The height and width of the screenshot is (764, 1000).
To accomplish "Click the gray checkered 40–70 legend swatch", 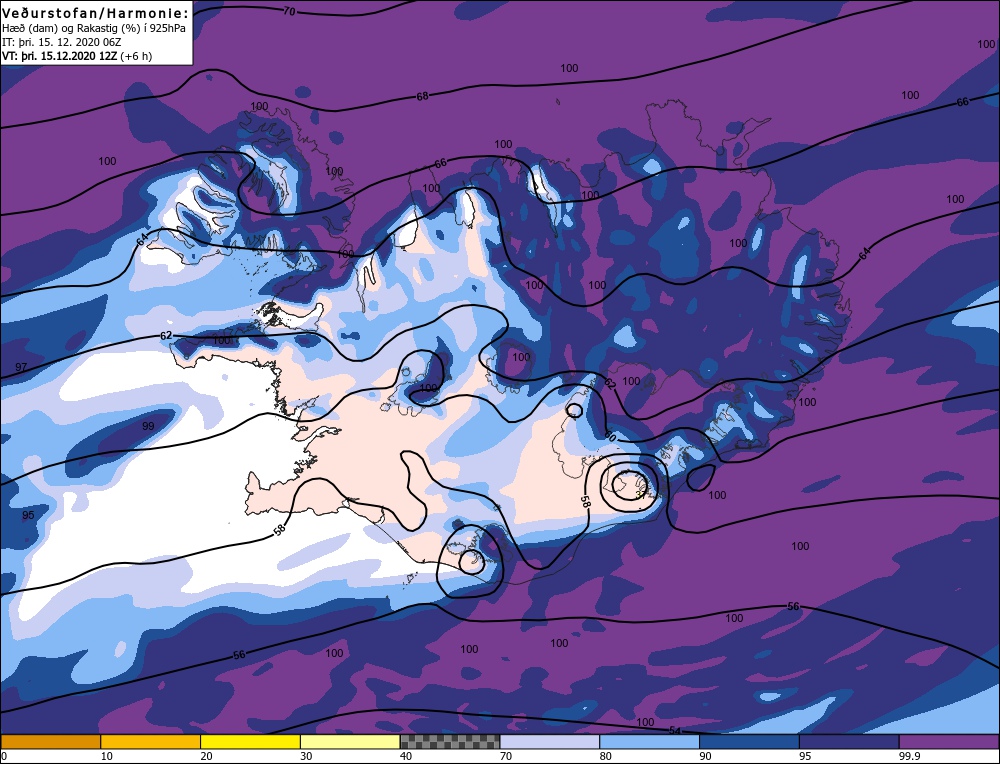I will coord(450,741).
